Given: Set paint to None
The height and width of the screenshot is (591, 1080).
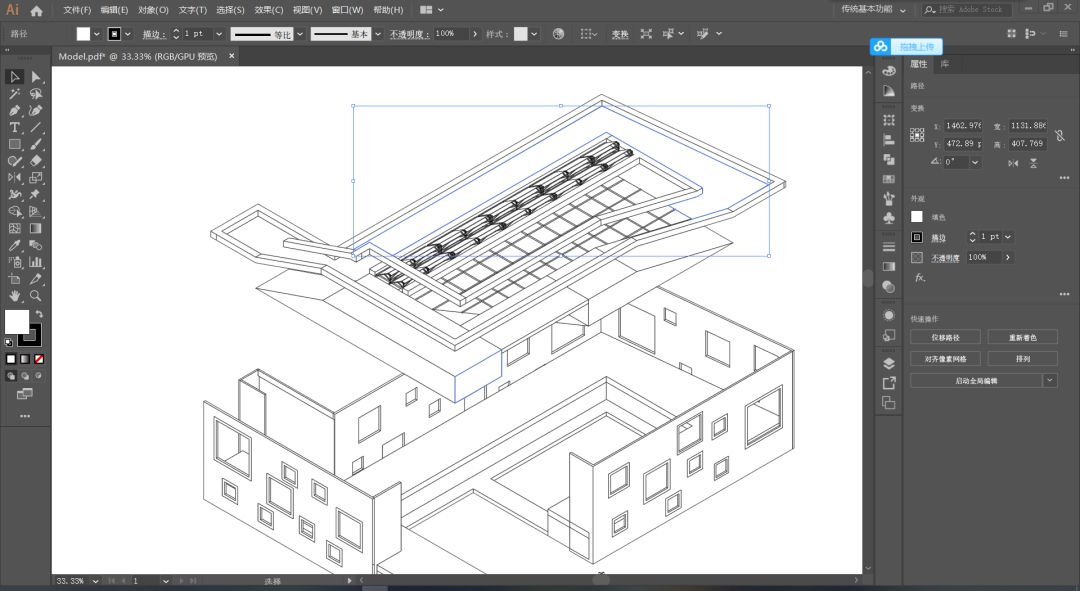Looking at the screenshot, I should 39,359.
